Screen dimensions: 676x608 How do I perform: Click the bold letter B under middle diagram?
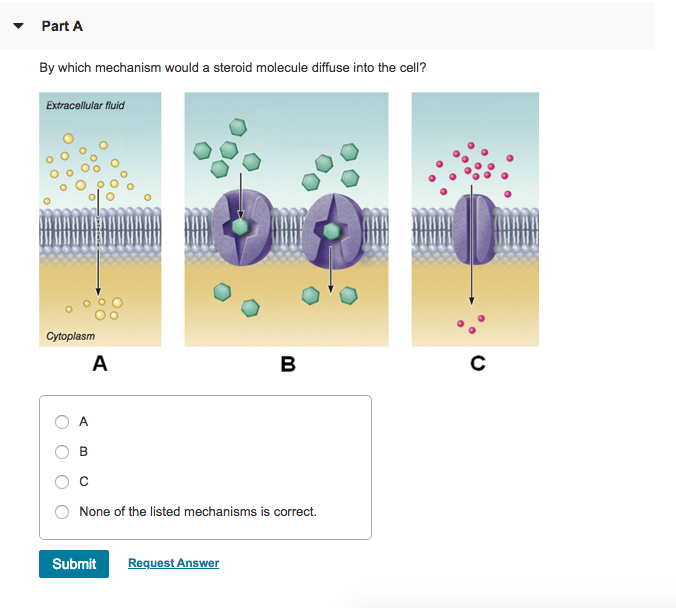click(x=288, y=365)
